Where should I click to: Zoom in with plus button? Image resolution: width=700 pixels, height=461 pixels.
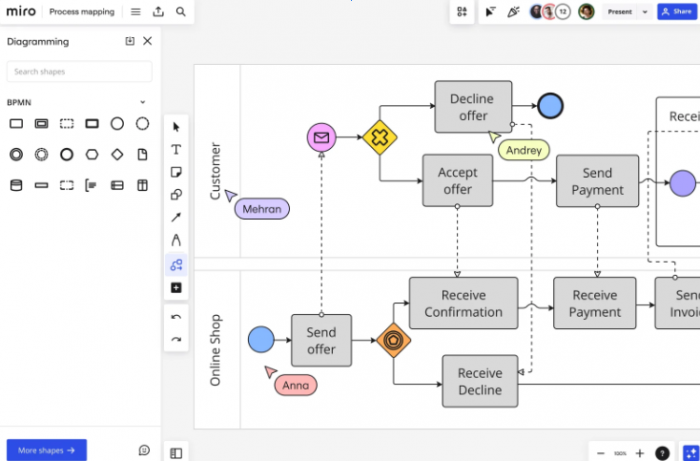pyautogui.click(x=640, y=453)
